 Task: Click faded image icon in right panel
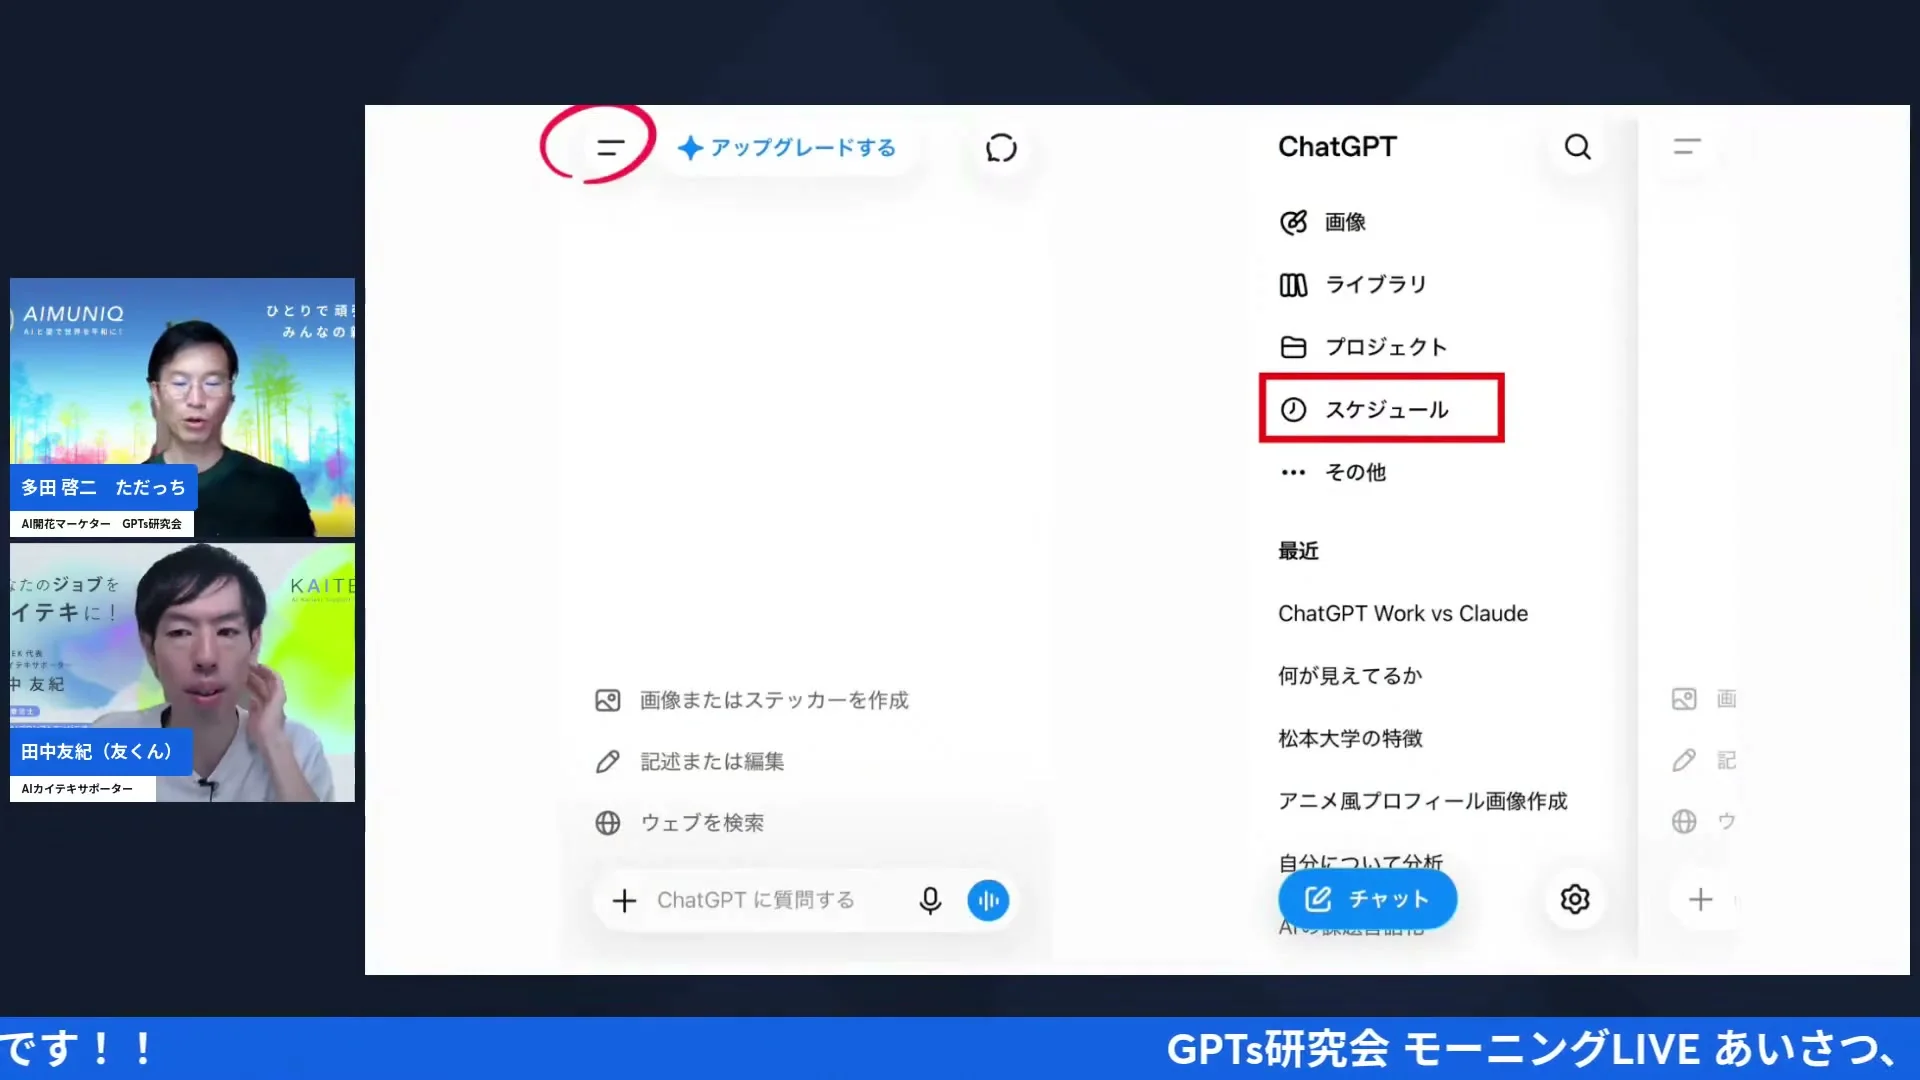(1684, 699)
